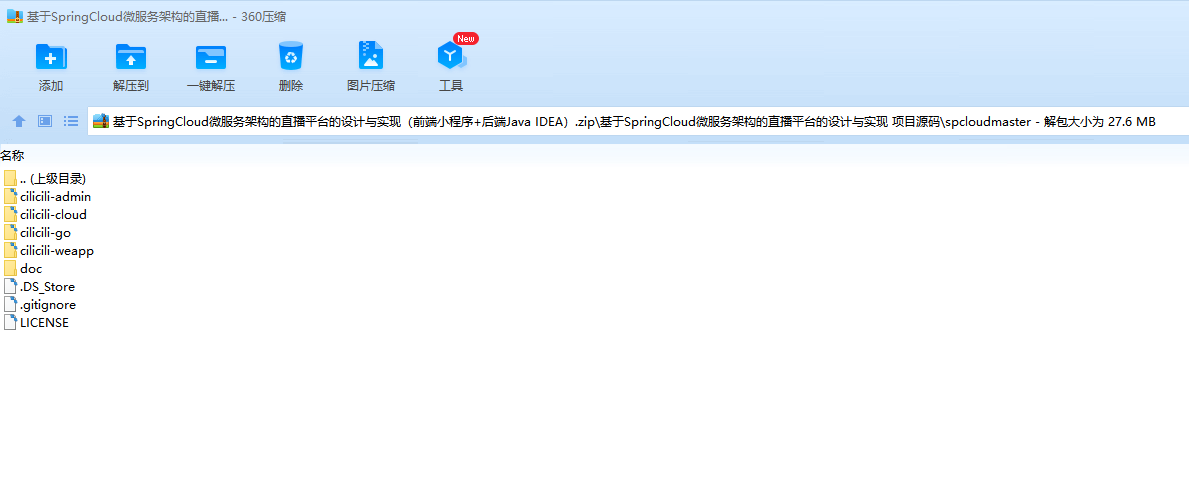The width and height of the screenshot is (1189, 478).
Task: Select the .gitignore file
Action: coord(39,304)
